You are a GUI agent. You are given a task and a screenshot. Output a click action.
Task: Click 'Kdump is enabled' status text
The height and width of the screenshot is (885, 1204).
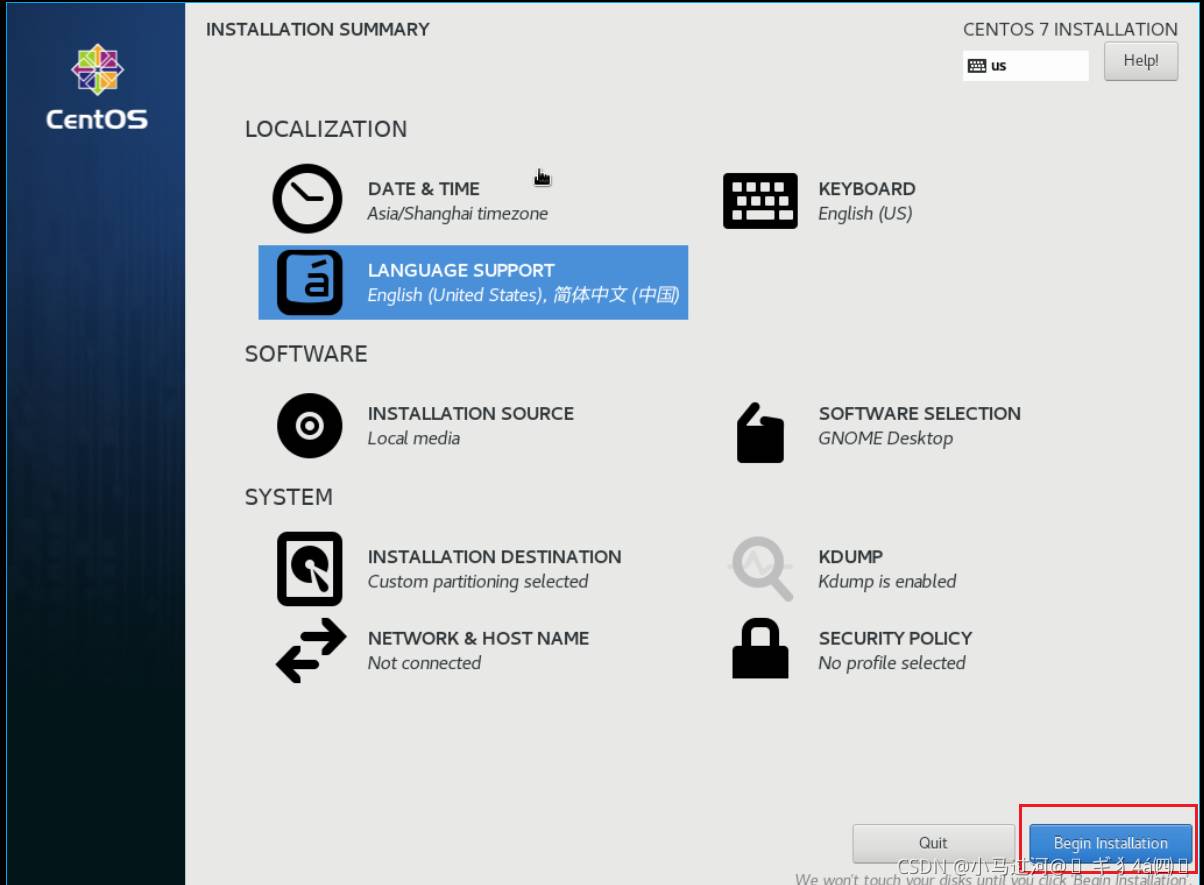[887, 582]
